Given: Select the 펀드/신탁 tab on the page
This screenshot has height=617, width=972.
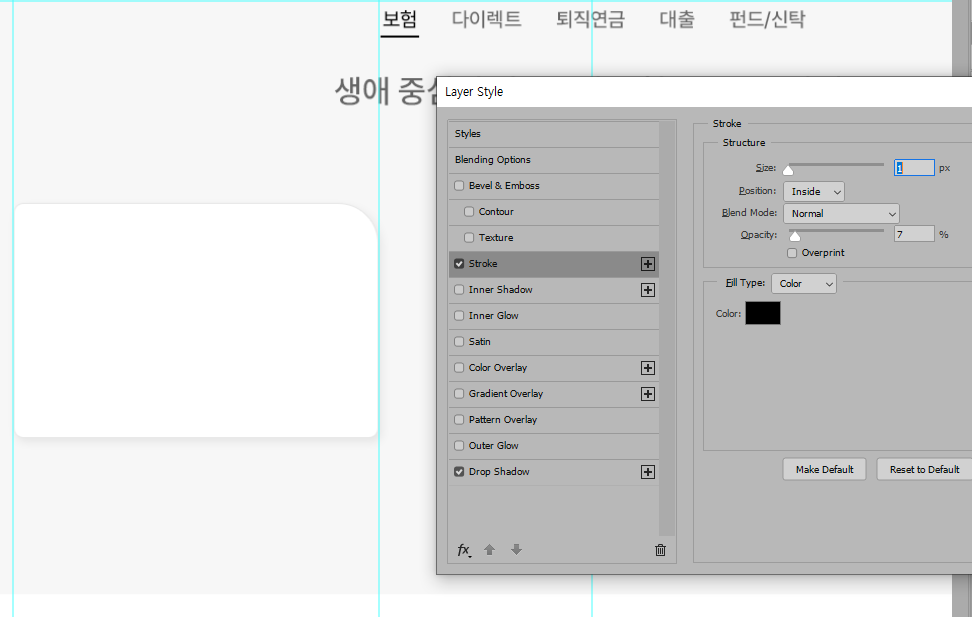Looking at the screenshot, I should pos(767,19).
